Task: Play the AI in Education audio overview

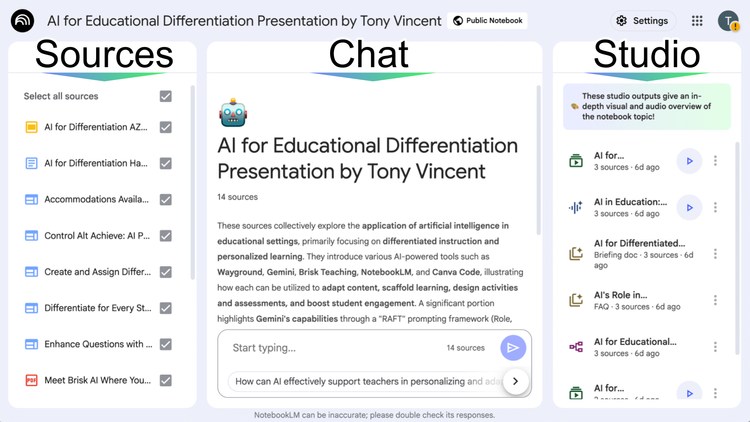Action: (689, 208)
